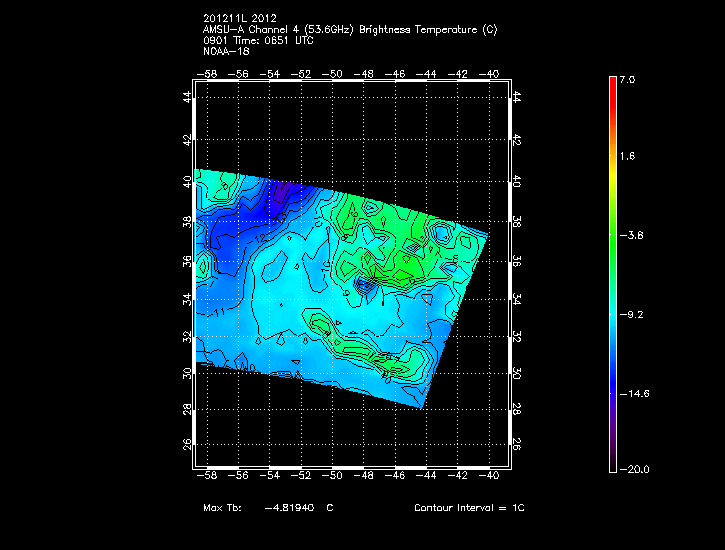Pick the dark purple section of color bar

click(x=612, y=440)
